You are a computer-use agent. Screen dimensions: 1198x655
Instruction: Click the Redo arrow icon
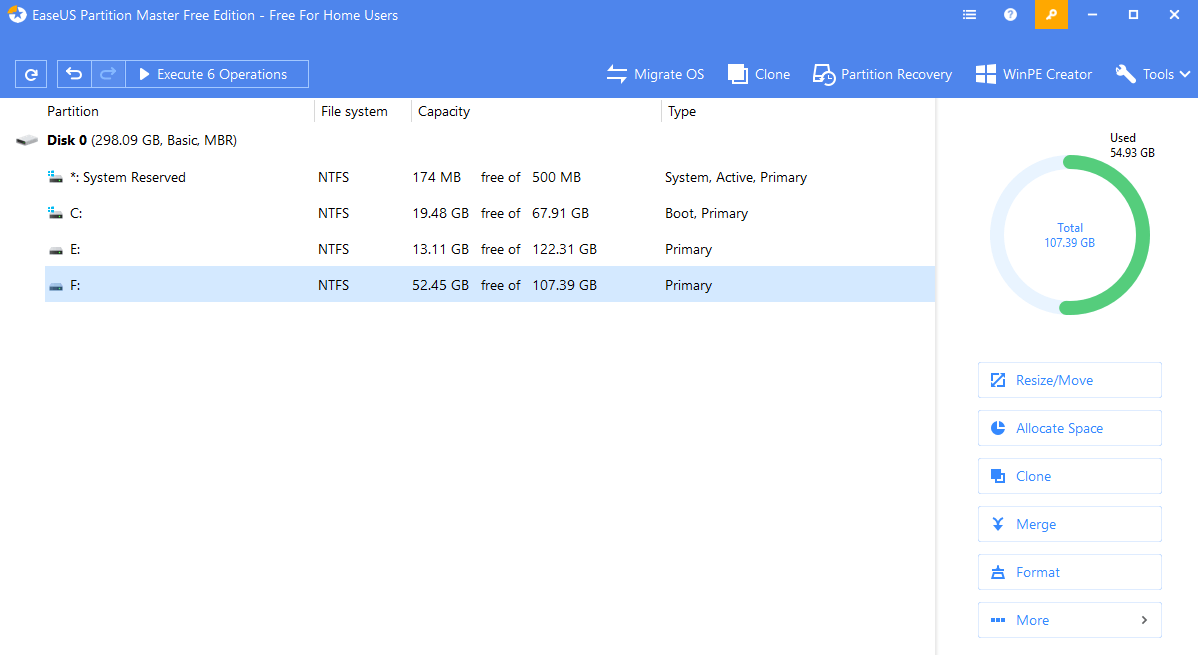pos(107,73)
